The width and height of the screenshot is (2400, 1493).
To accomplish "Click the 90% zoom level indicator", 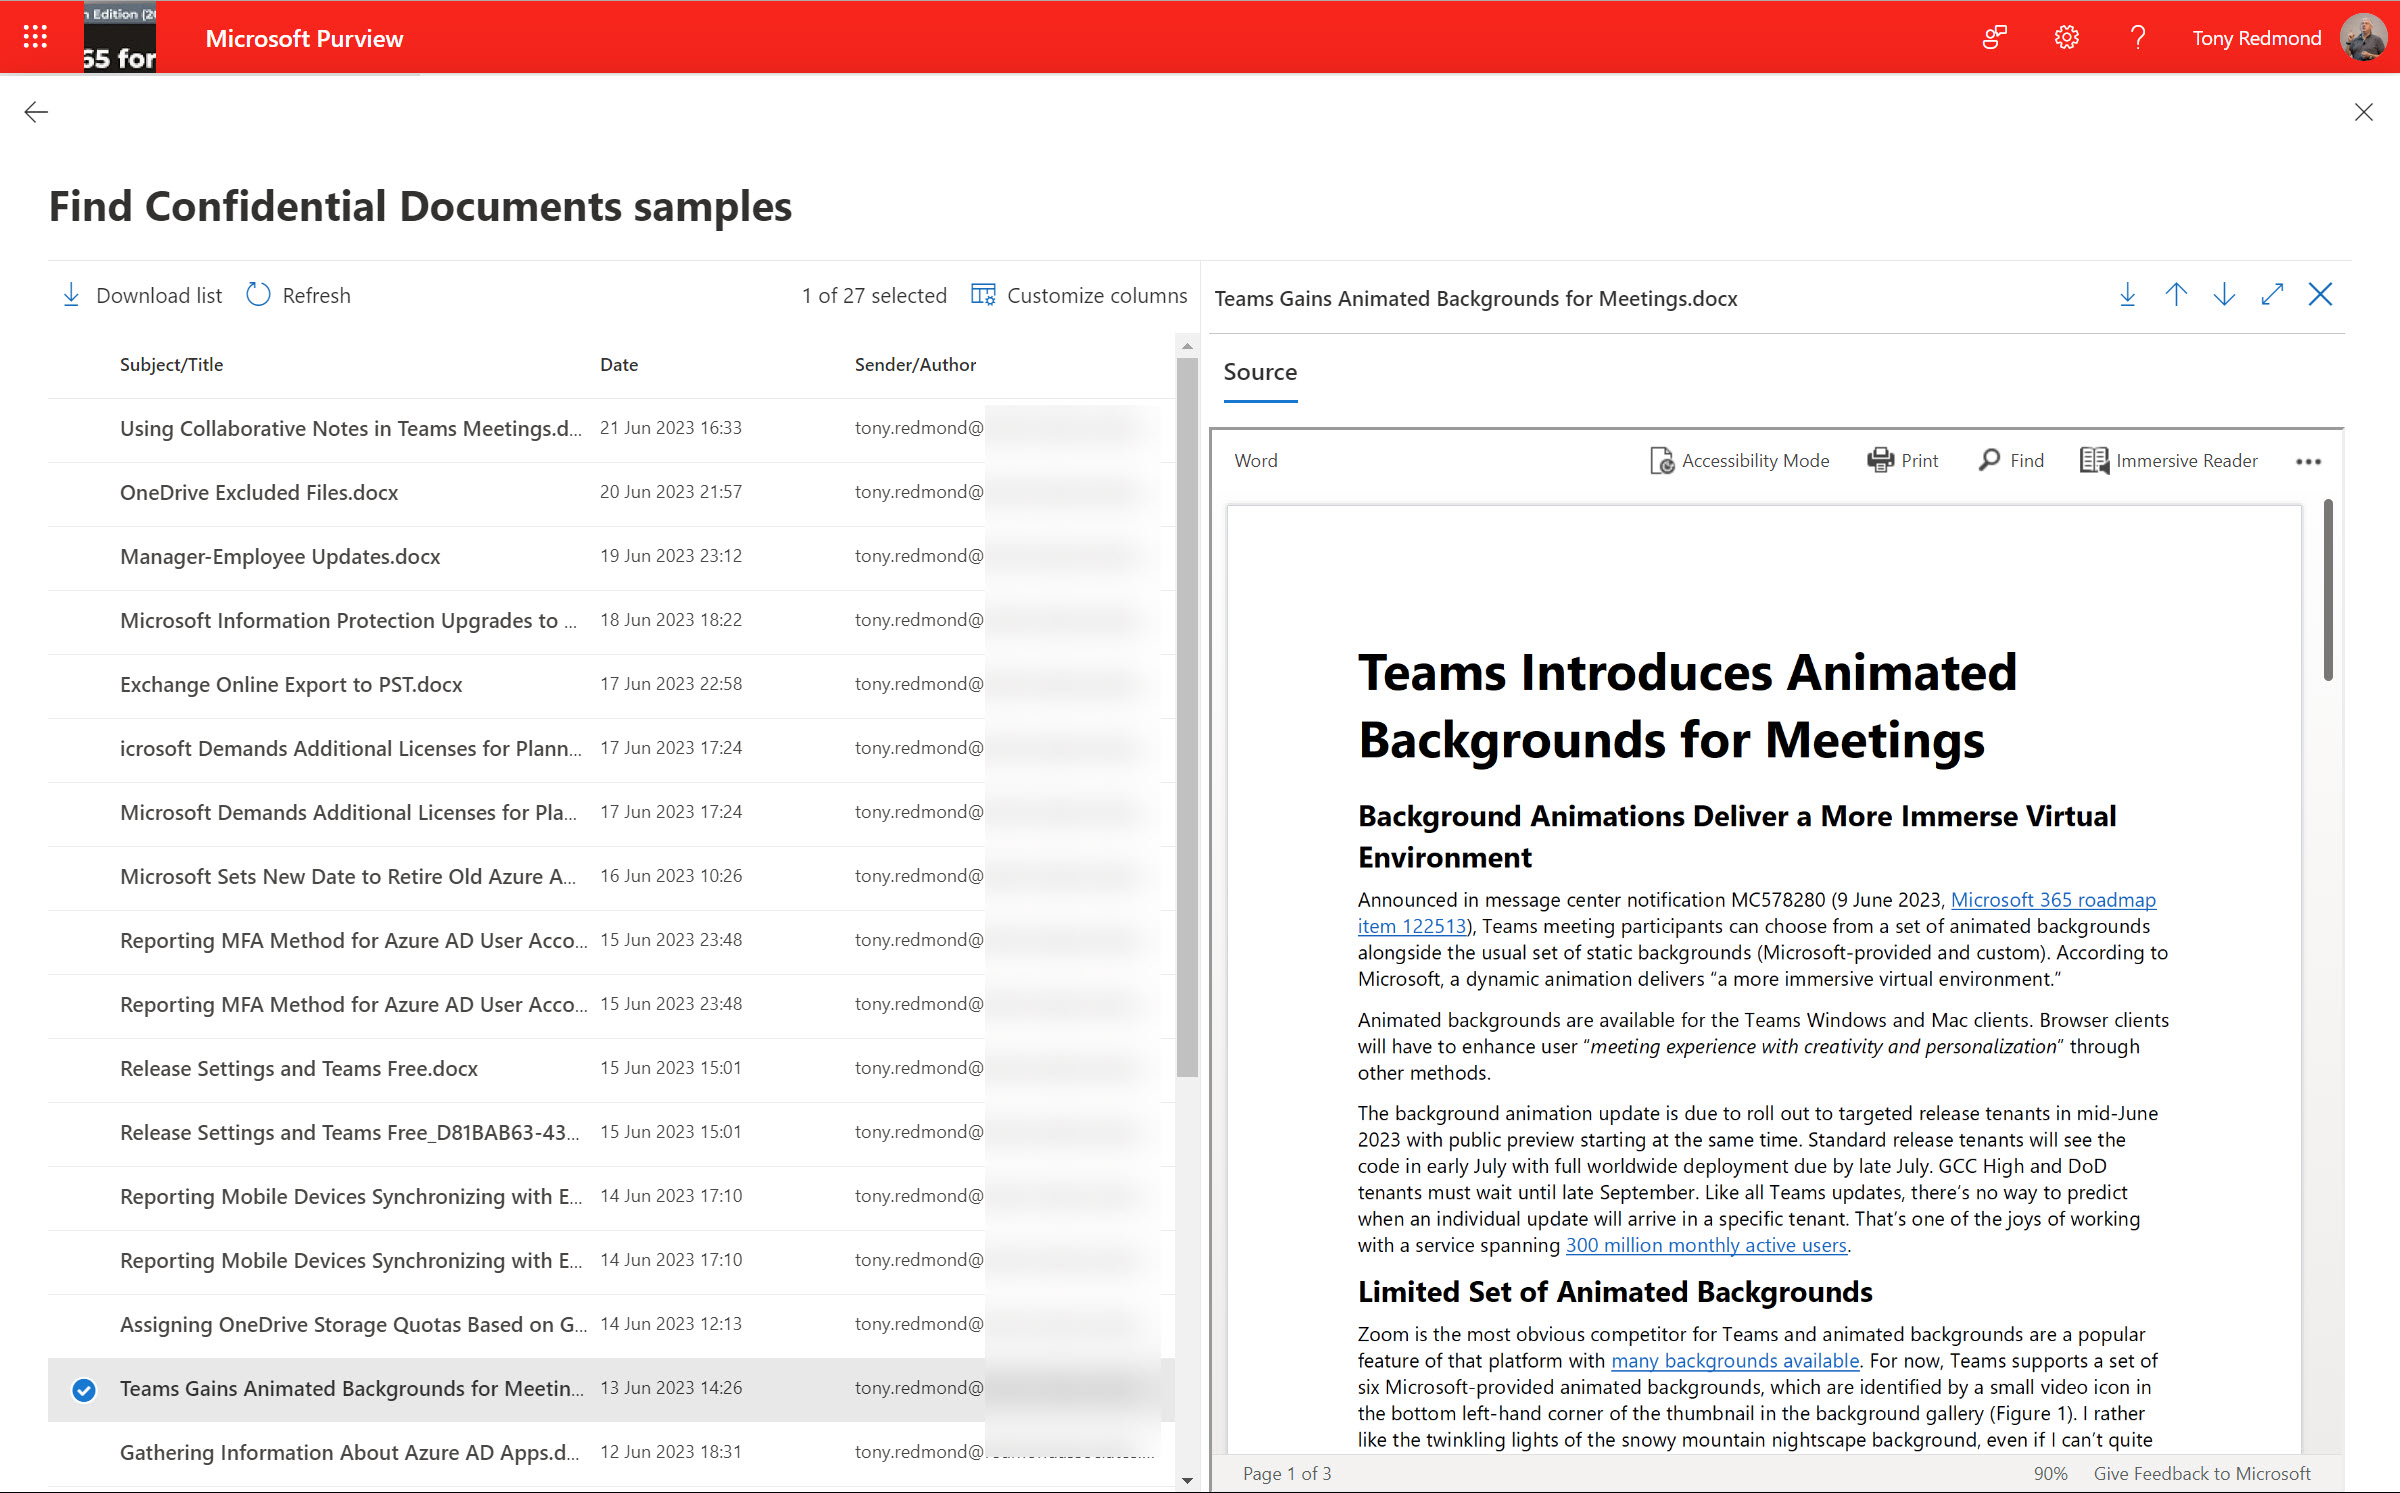I will point(2050,1473).
